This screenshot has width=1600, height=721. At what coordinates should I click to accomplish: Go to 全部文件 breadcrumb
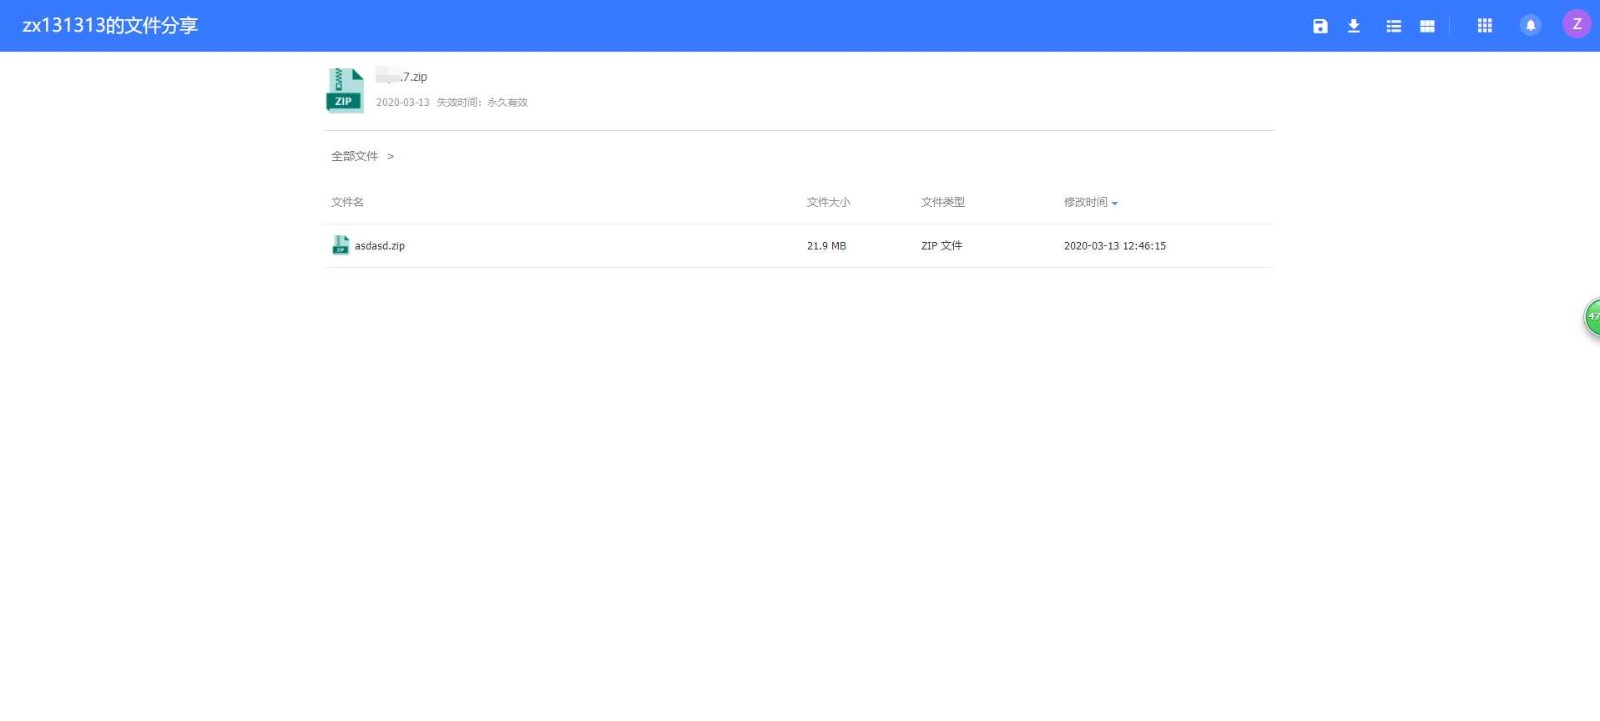(x=354, y=156)
